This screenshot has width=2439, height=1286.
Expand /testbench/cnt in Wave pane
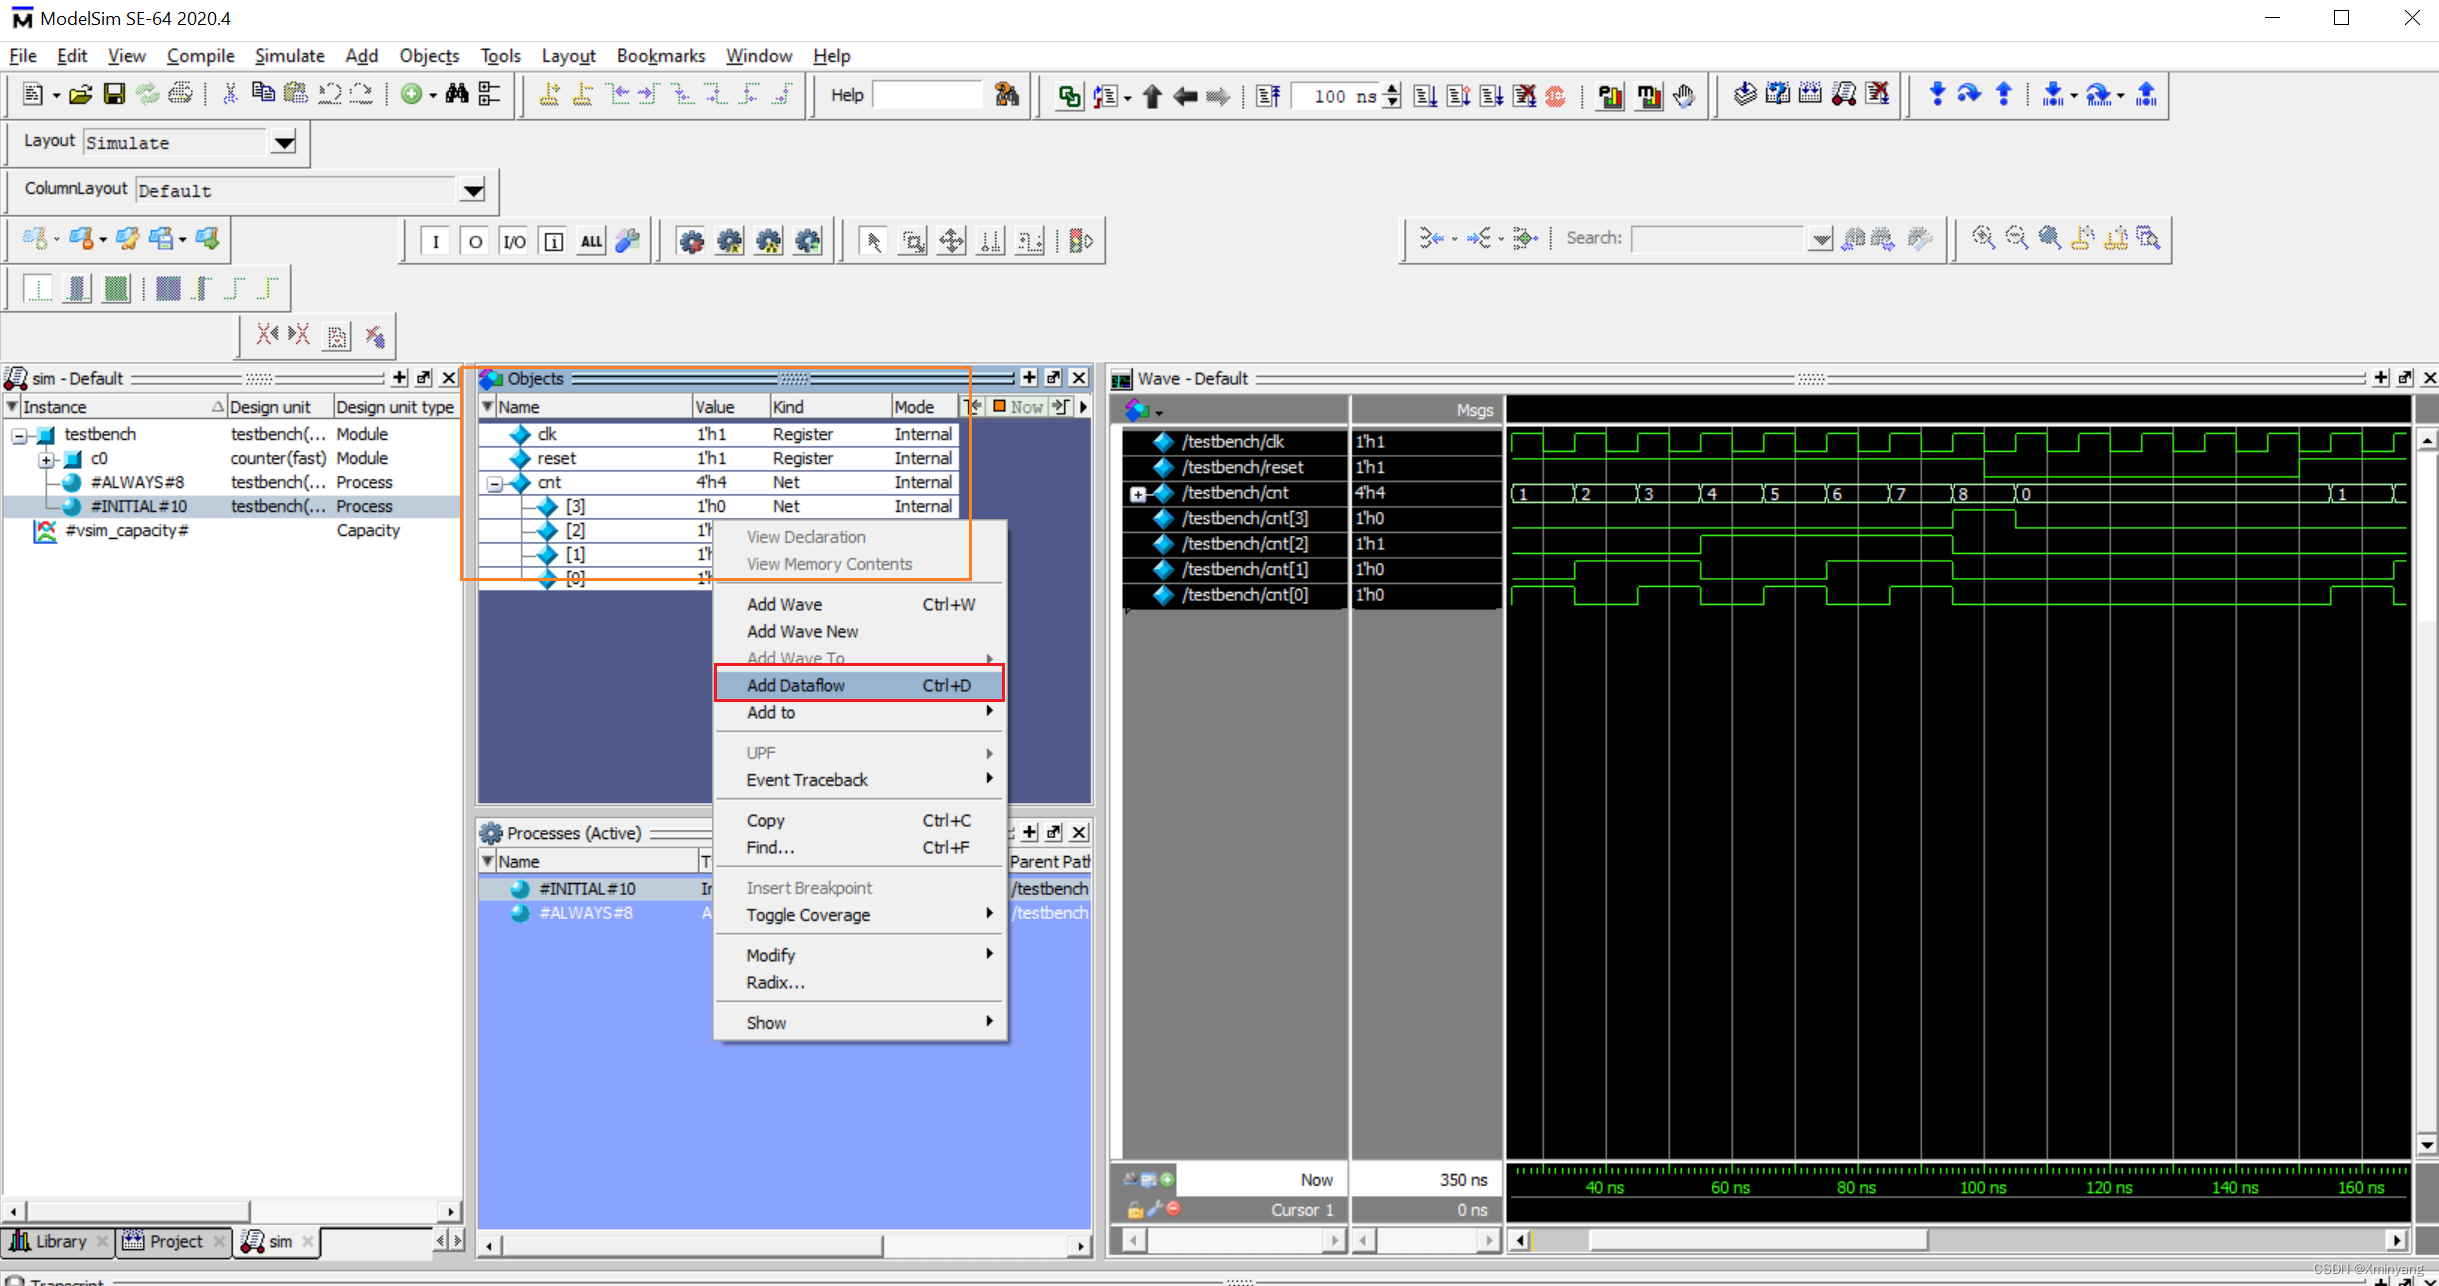pos(1137,494)
